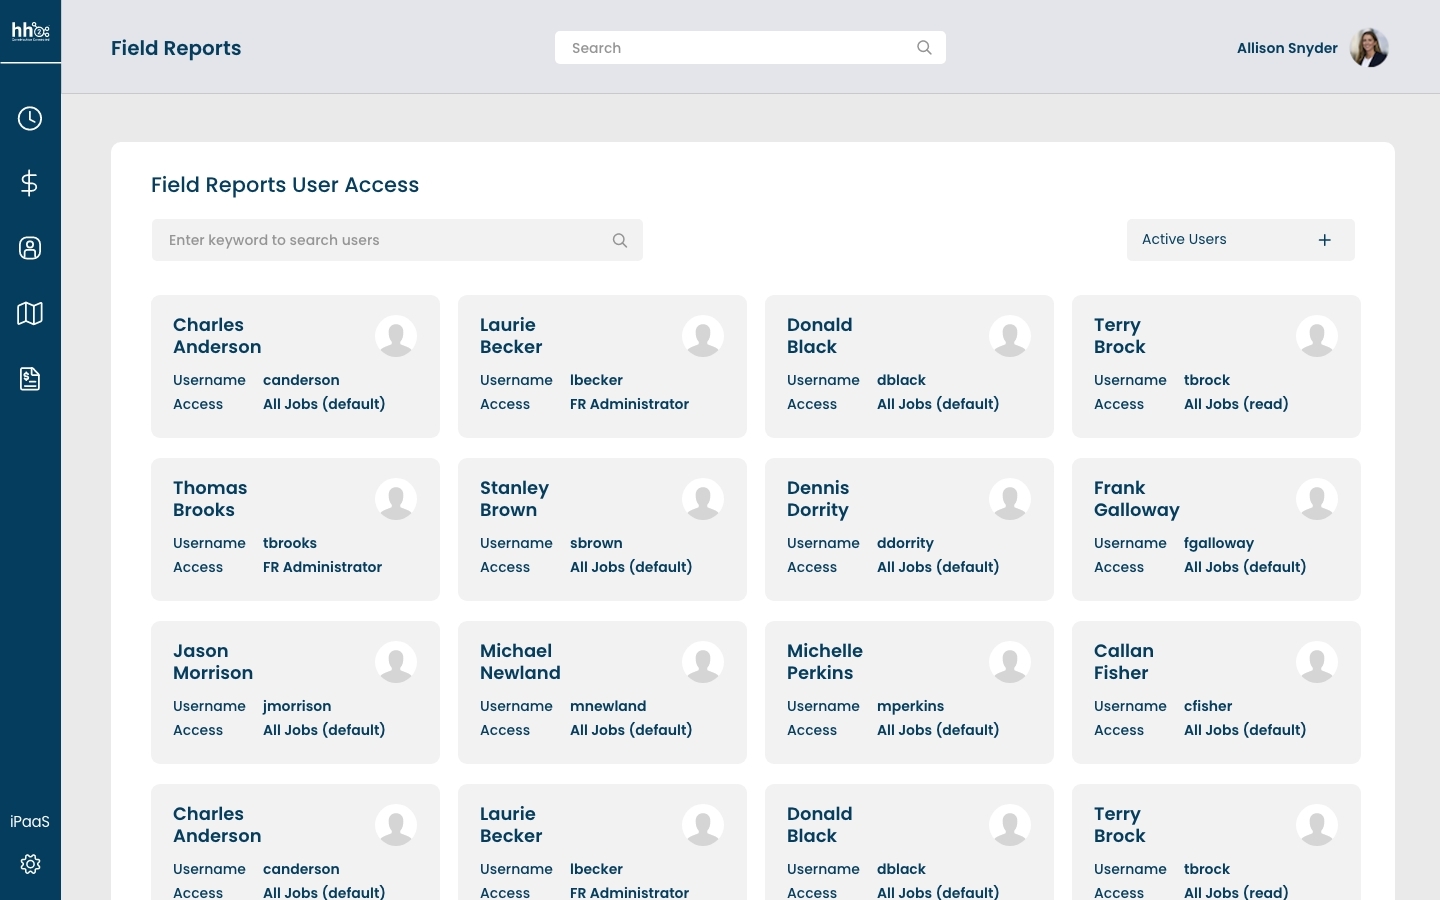Open Allison Snyder's profile menu
Image resolution: width=1440 pixels, height=900 pixels.
(1287, 48)
